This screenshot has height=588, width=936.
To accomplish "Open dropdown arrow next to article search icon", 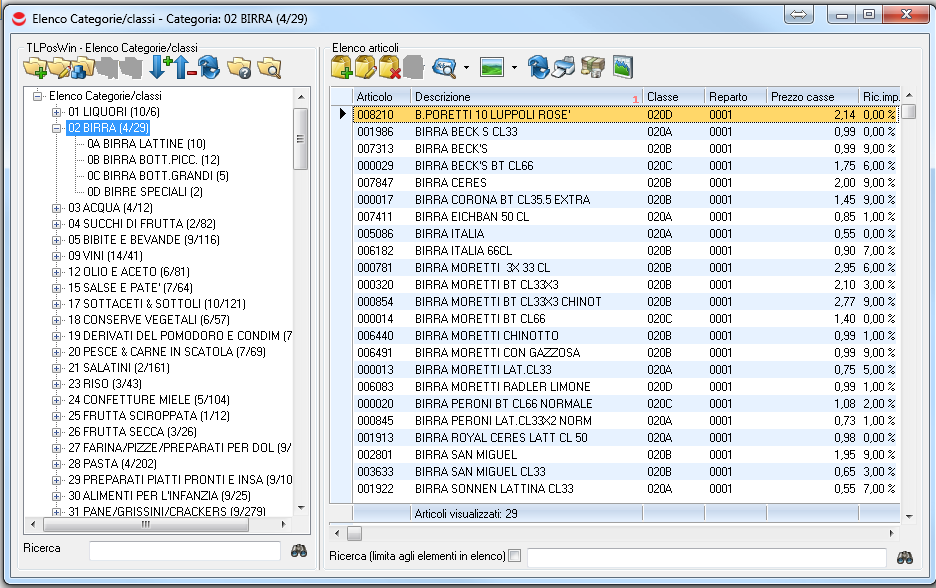I will pos(466,68).
